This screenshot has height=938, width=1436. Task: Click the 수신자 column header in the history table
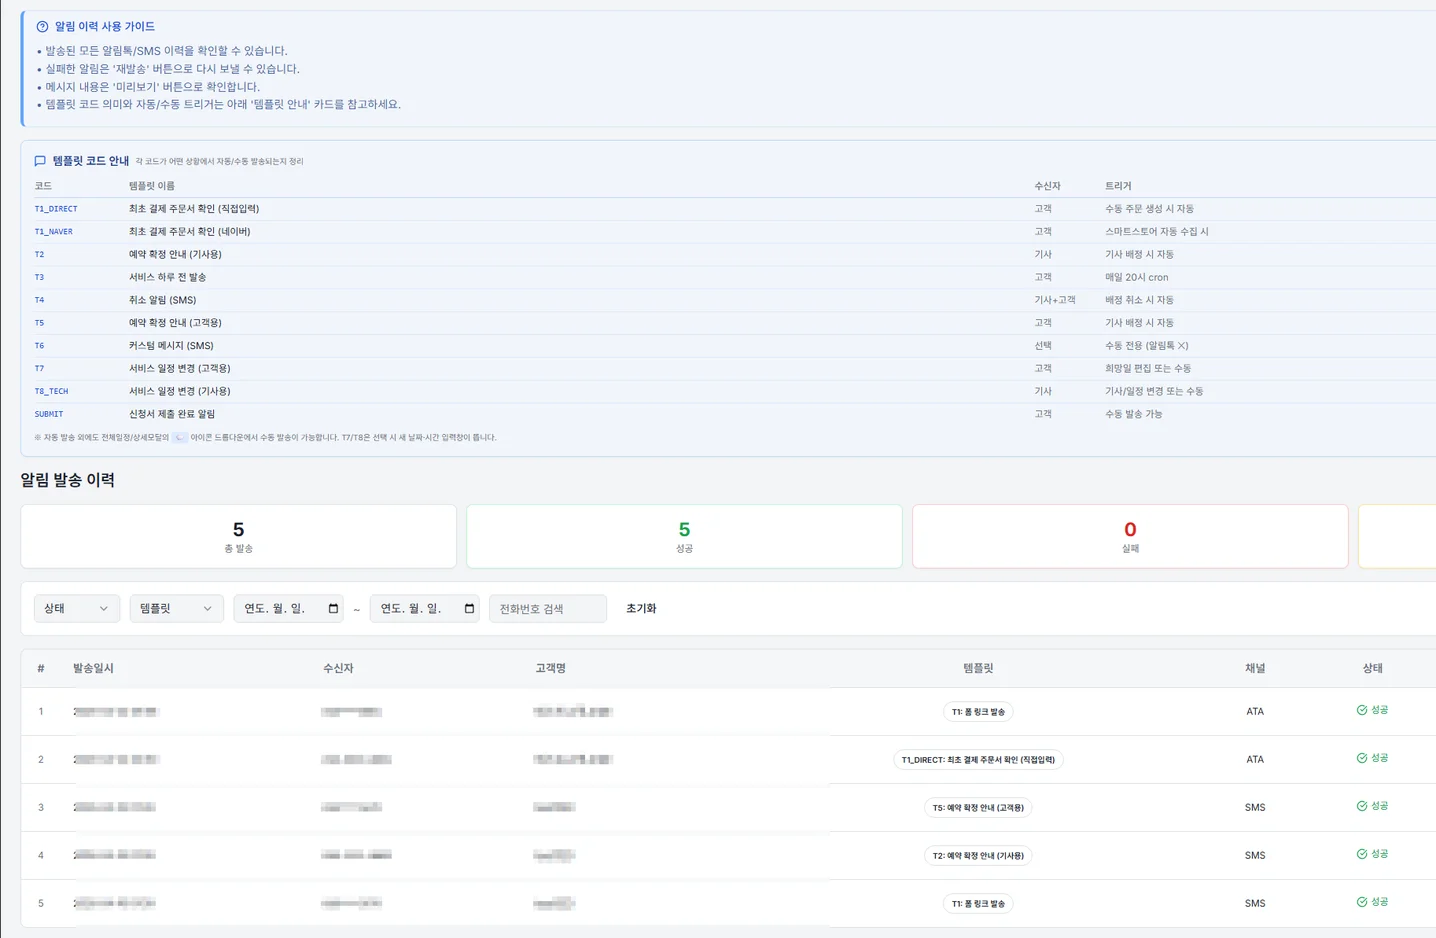click(338, 668)
